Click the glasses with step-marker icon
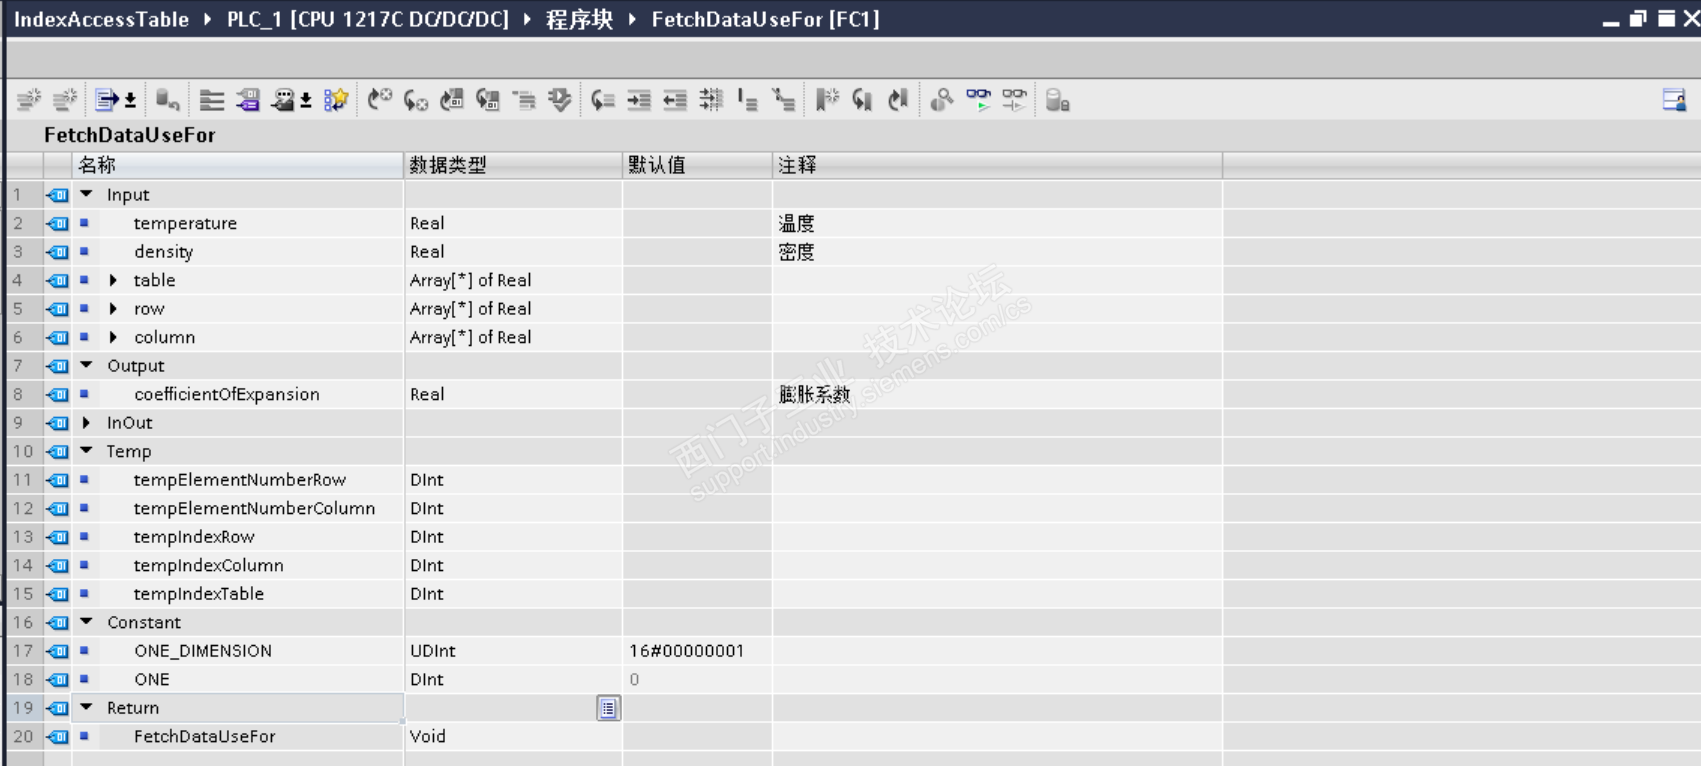 [x=1014, y=100]
